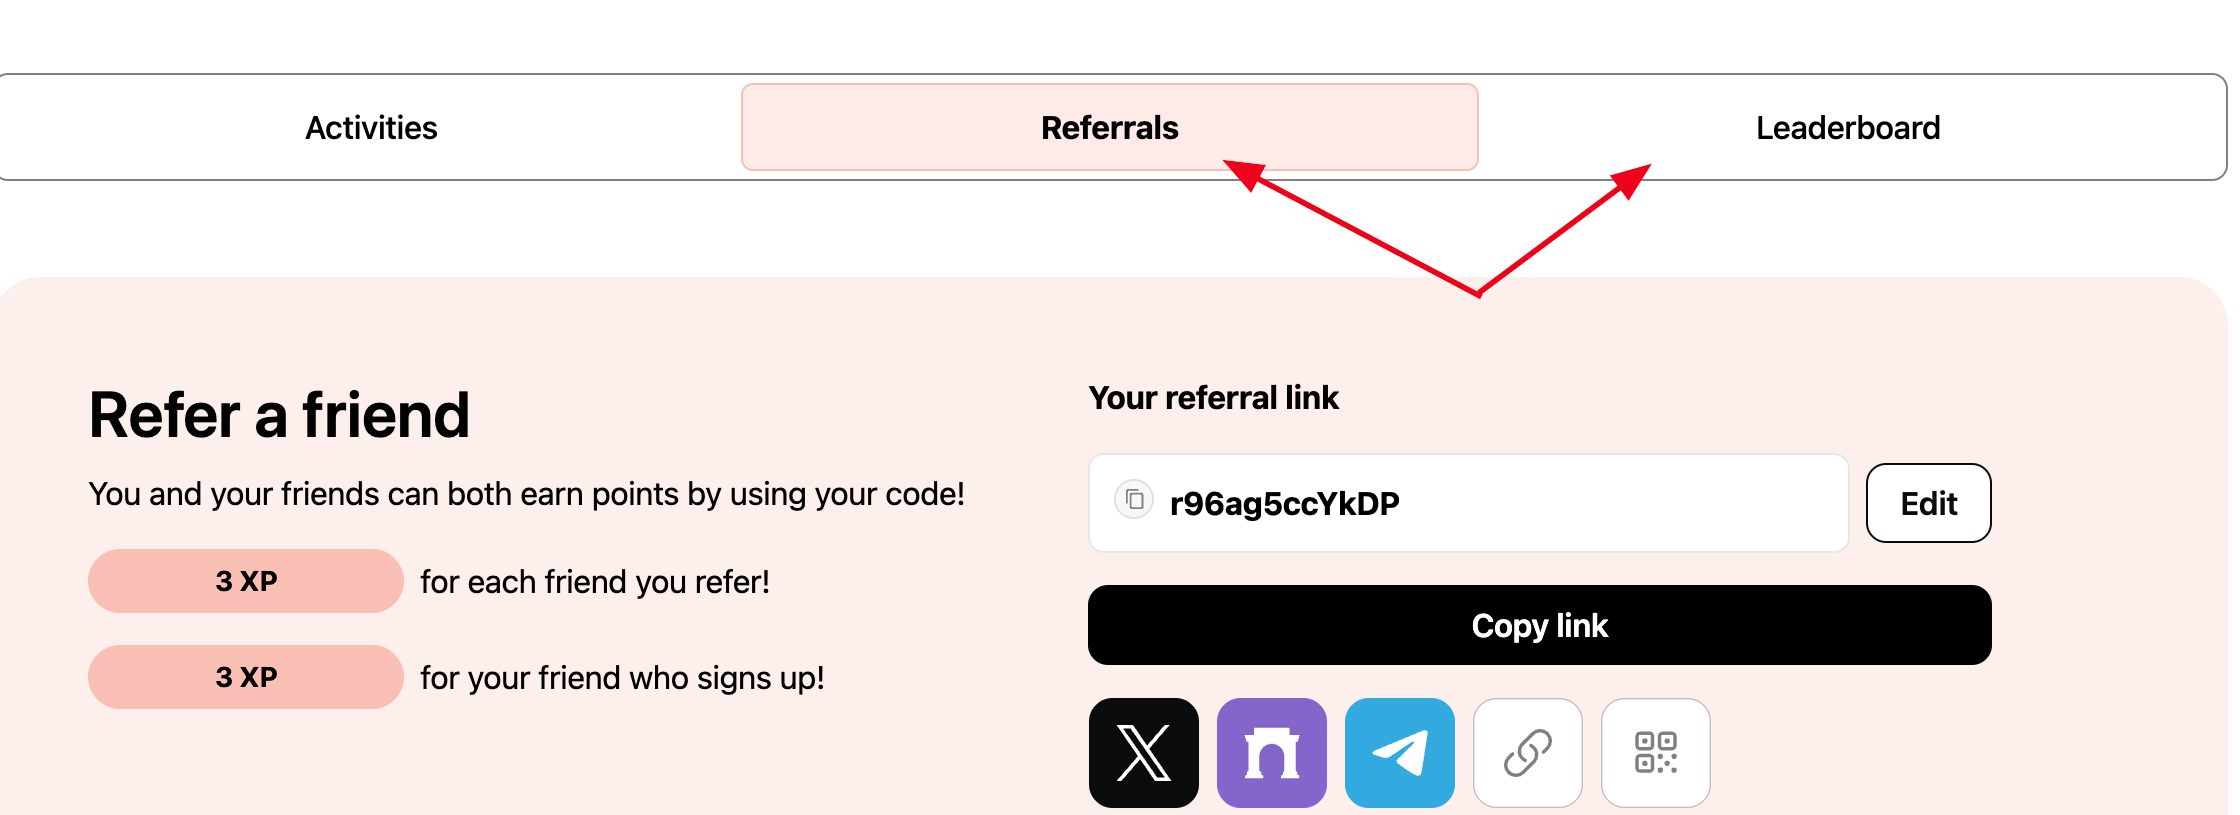Click the 3 XP badge for referring friends
The image size is (2240, 815).
pos(246,581)
